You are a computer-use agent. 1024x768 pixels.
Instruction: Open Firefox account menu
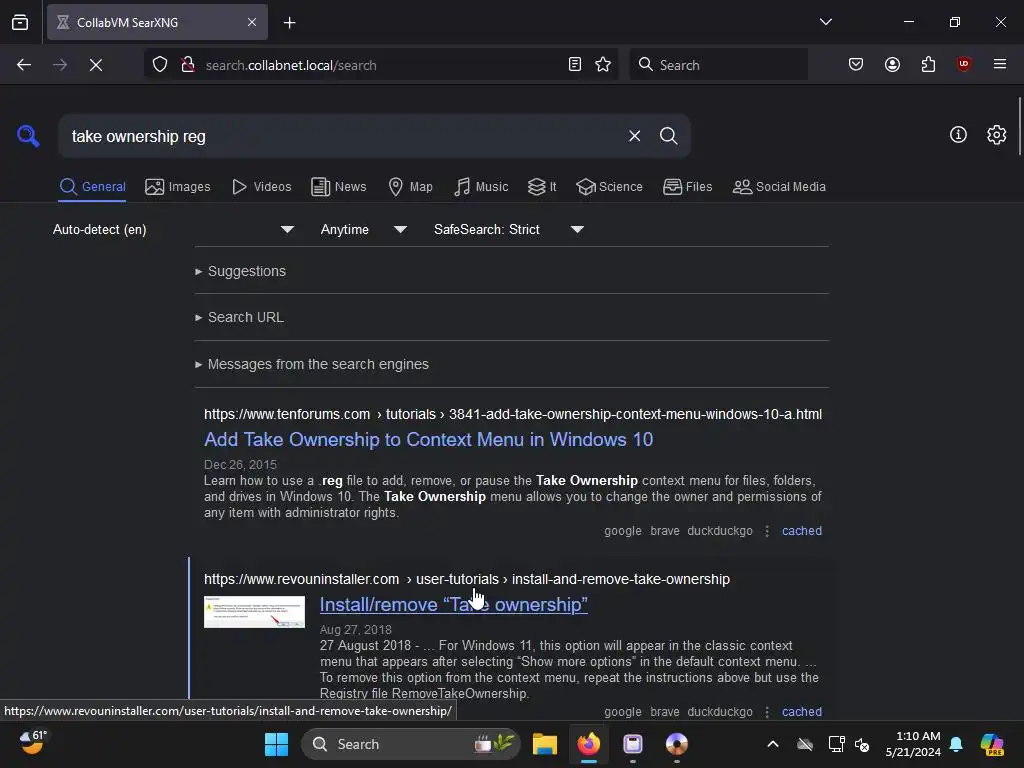(892, 65)
